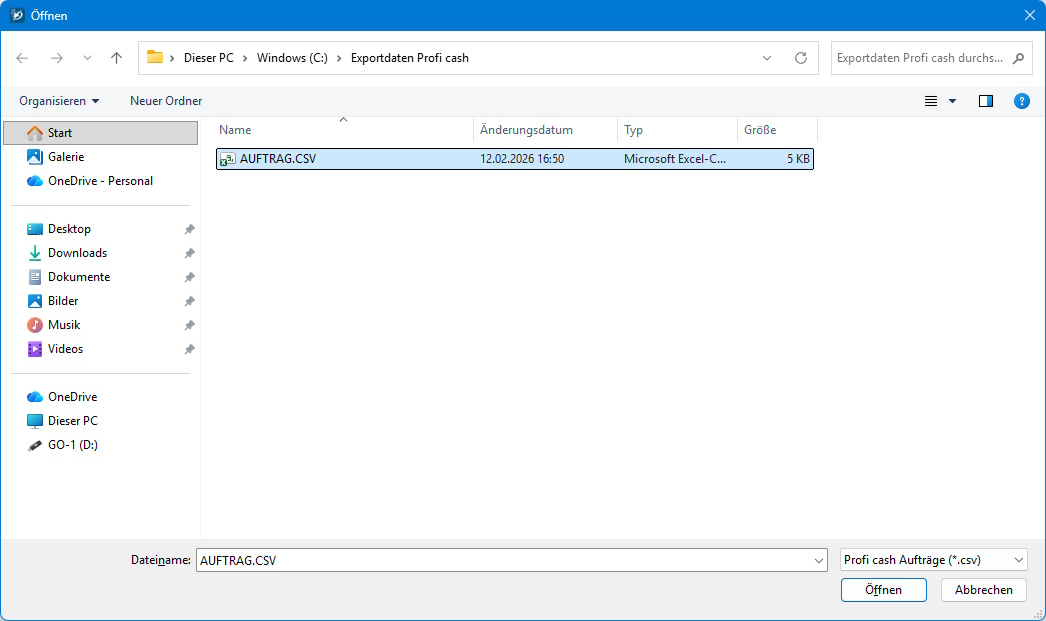Open the Help icon in the toolbar
1046x621 pixels.
point(1021,101)
